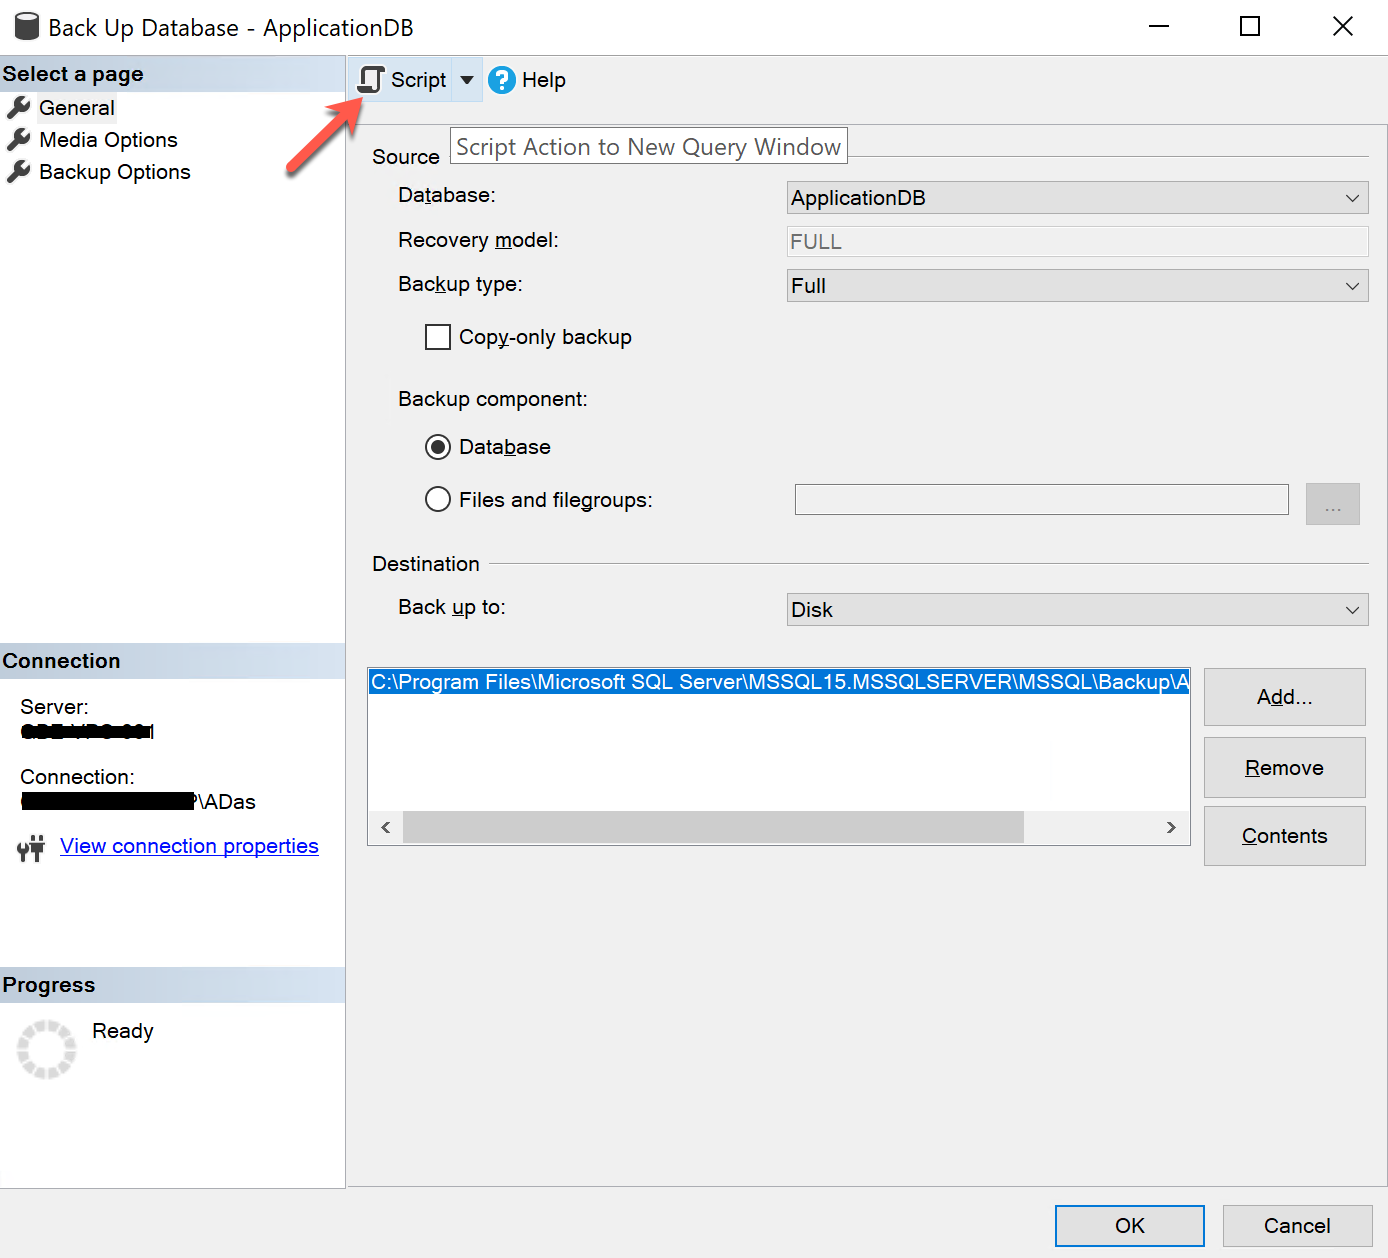
Task: Select the Files and filegroups radio button
Action: tap(437, 499)
